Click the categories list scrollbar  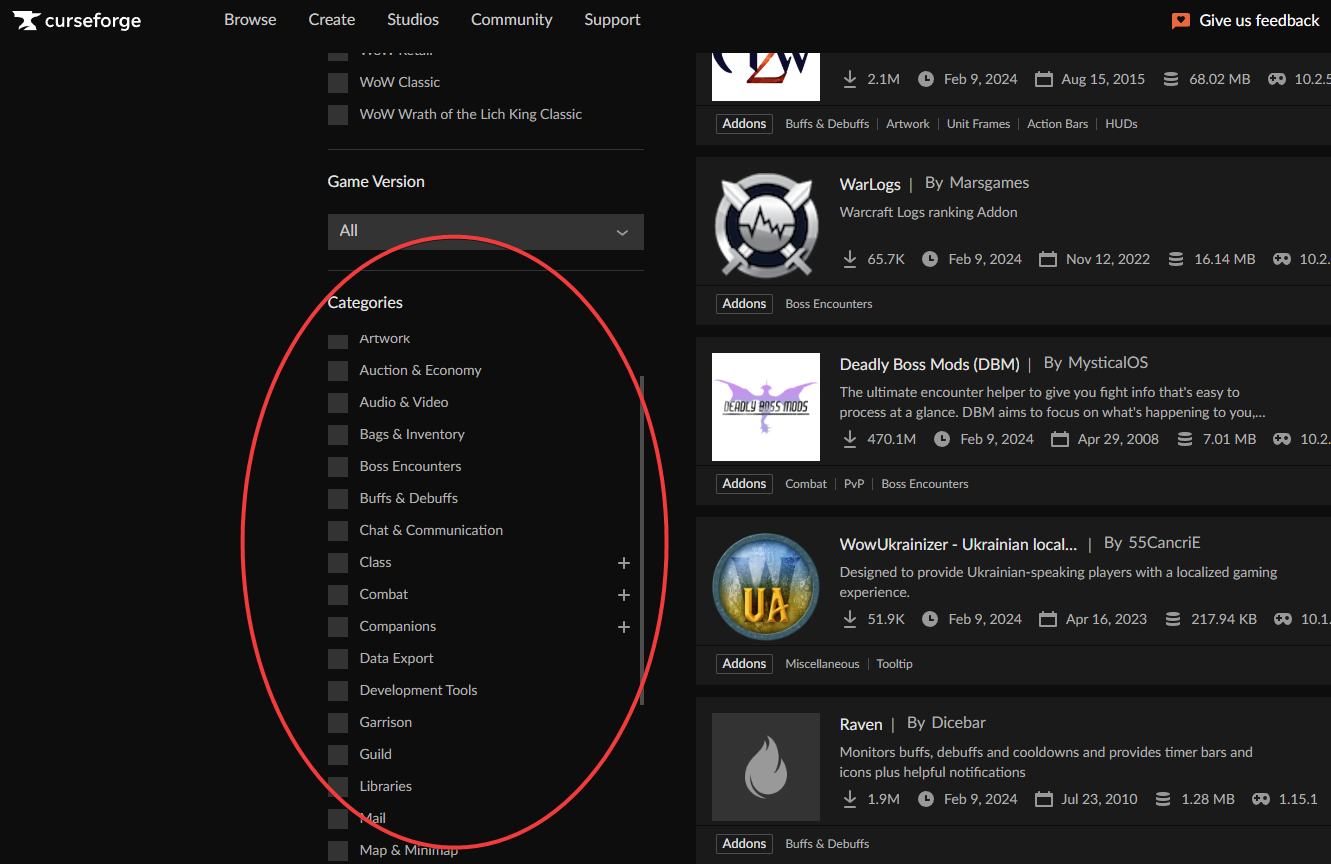pos(642,540)
